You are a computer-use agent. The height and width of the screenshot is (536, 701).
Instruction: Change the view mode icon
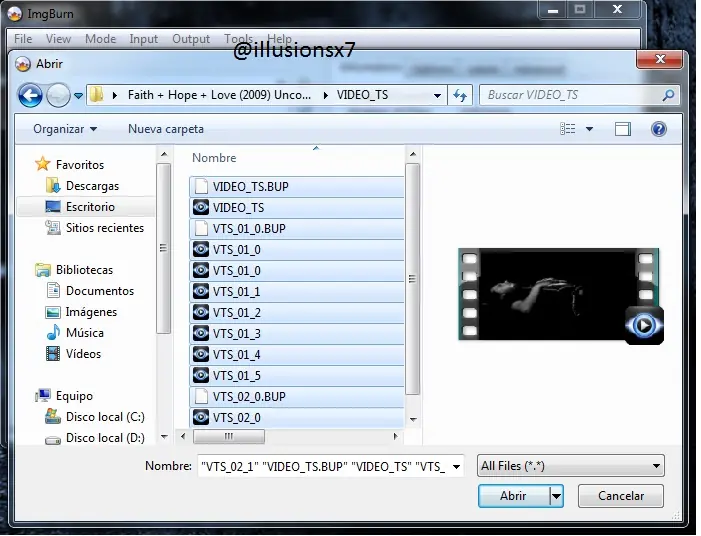point(567,129)
